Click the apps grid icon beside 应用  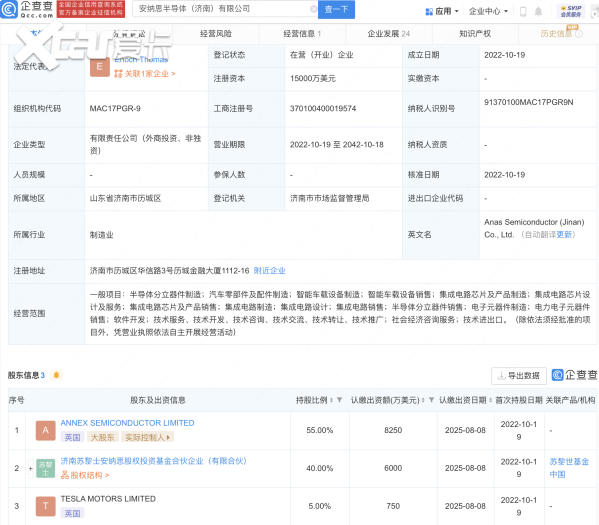tap(429, 11)
